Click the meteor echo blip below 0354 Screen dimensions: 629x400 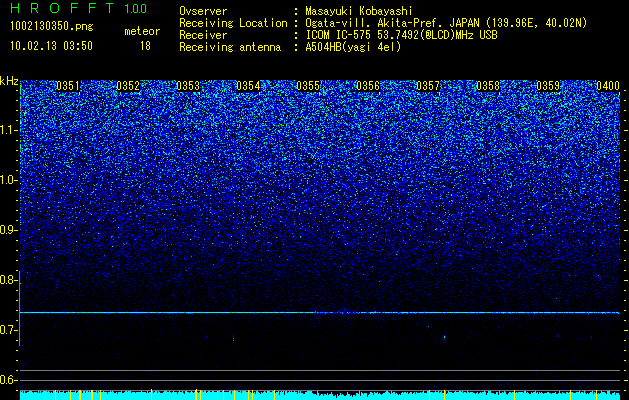tap(233, 337)
